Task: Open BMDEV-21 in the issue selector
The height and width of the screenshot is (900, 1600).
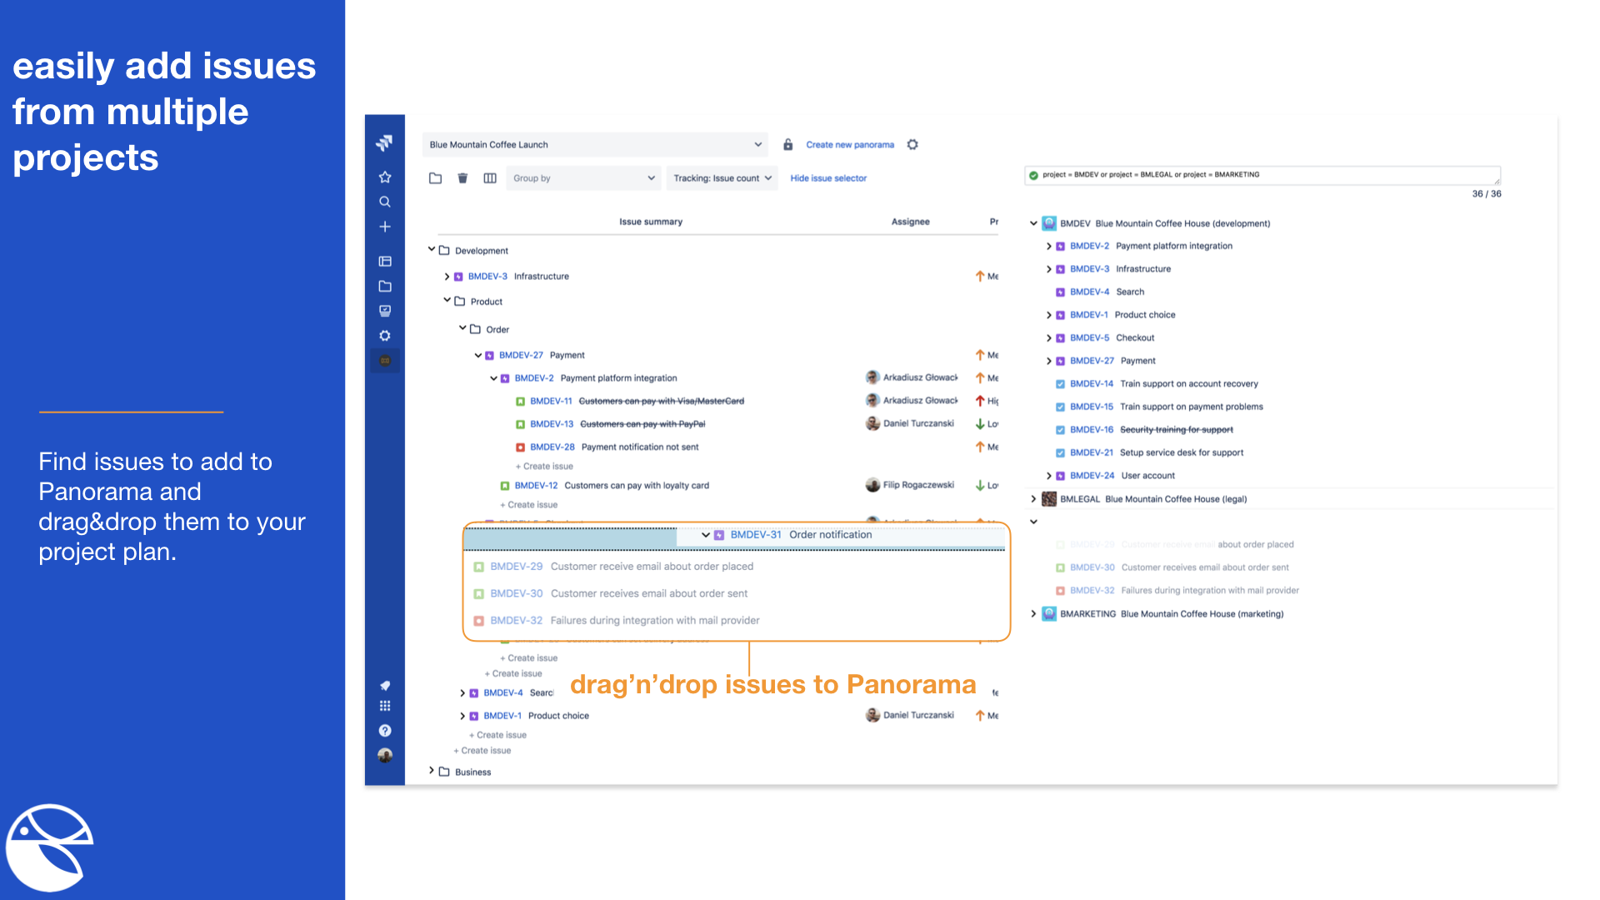Action: point(1091,453)
